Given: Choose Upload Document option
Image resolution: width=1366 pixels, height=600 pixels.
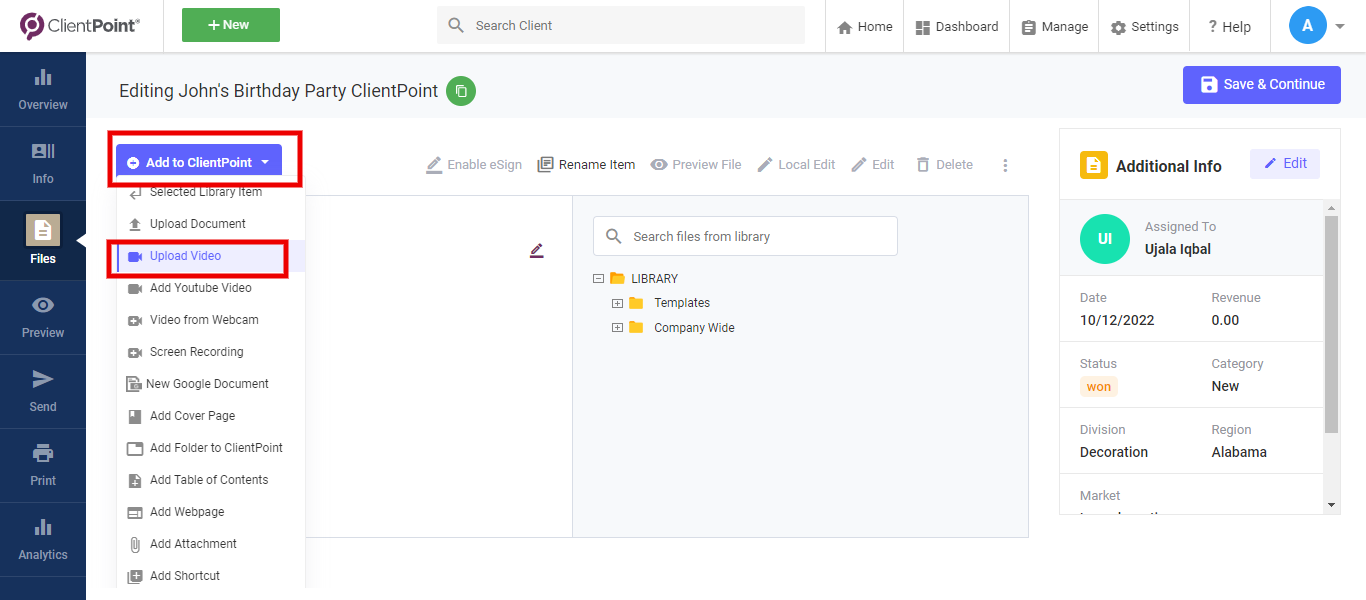Looking at the screenshot, I should [196, 224].
